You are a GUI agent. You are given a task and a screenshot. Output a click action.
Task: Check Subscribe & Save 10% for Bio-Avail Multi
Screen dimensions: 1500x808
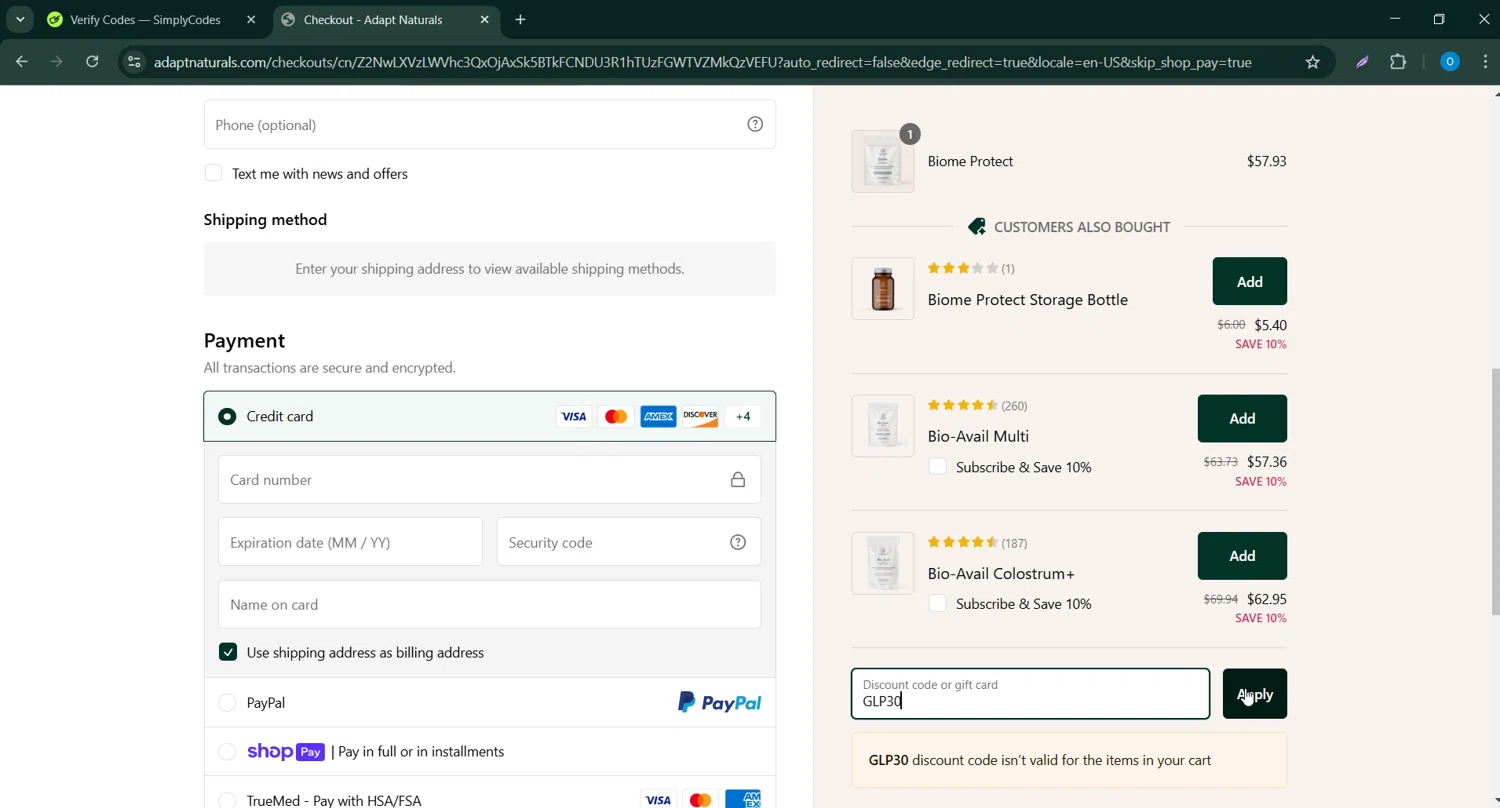coord(937,466)
